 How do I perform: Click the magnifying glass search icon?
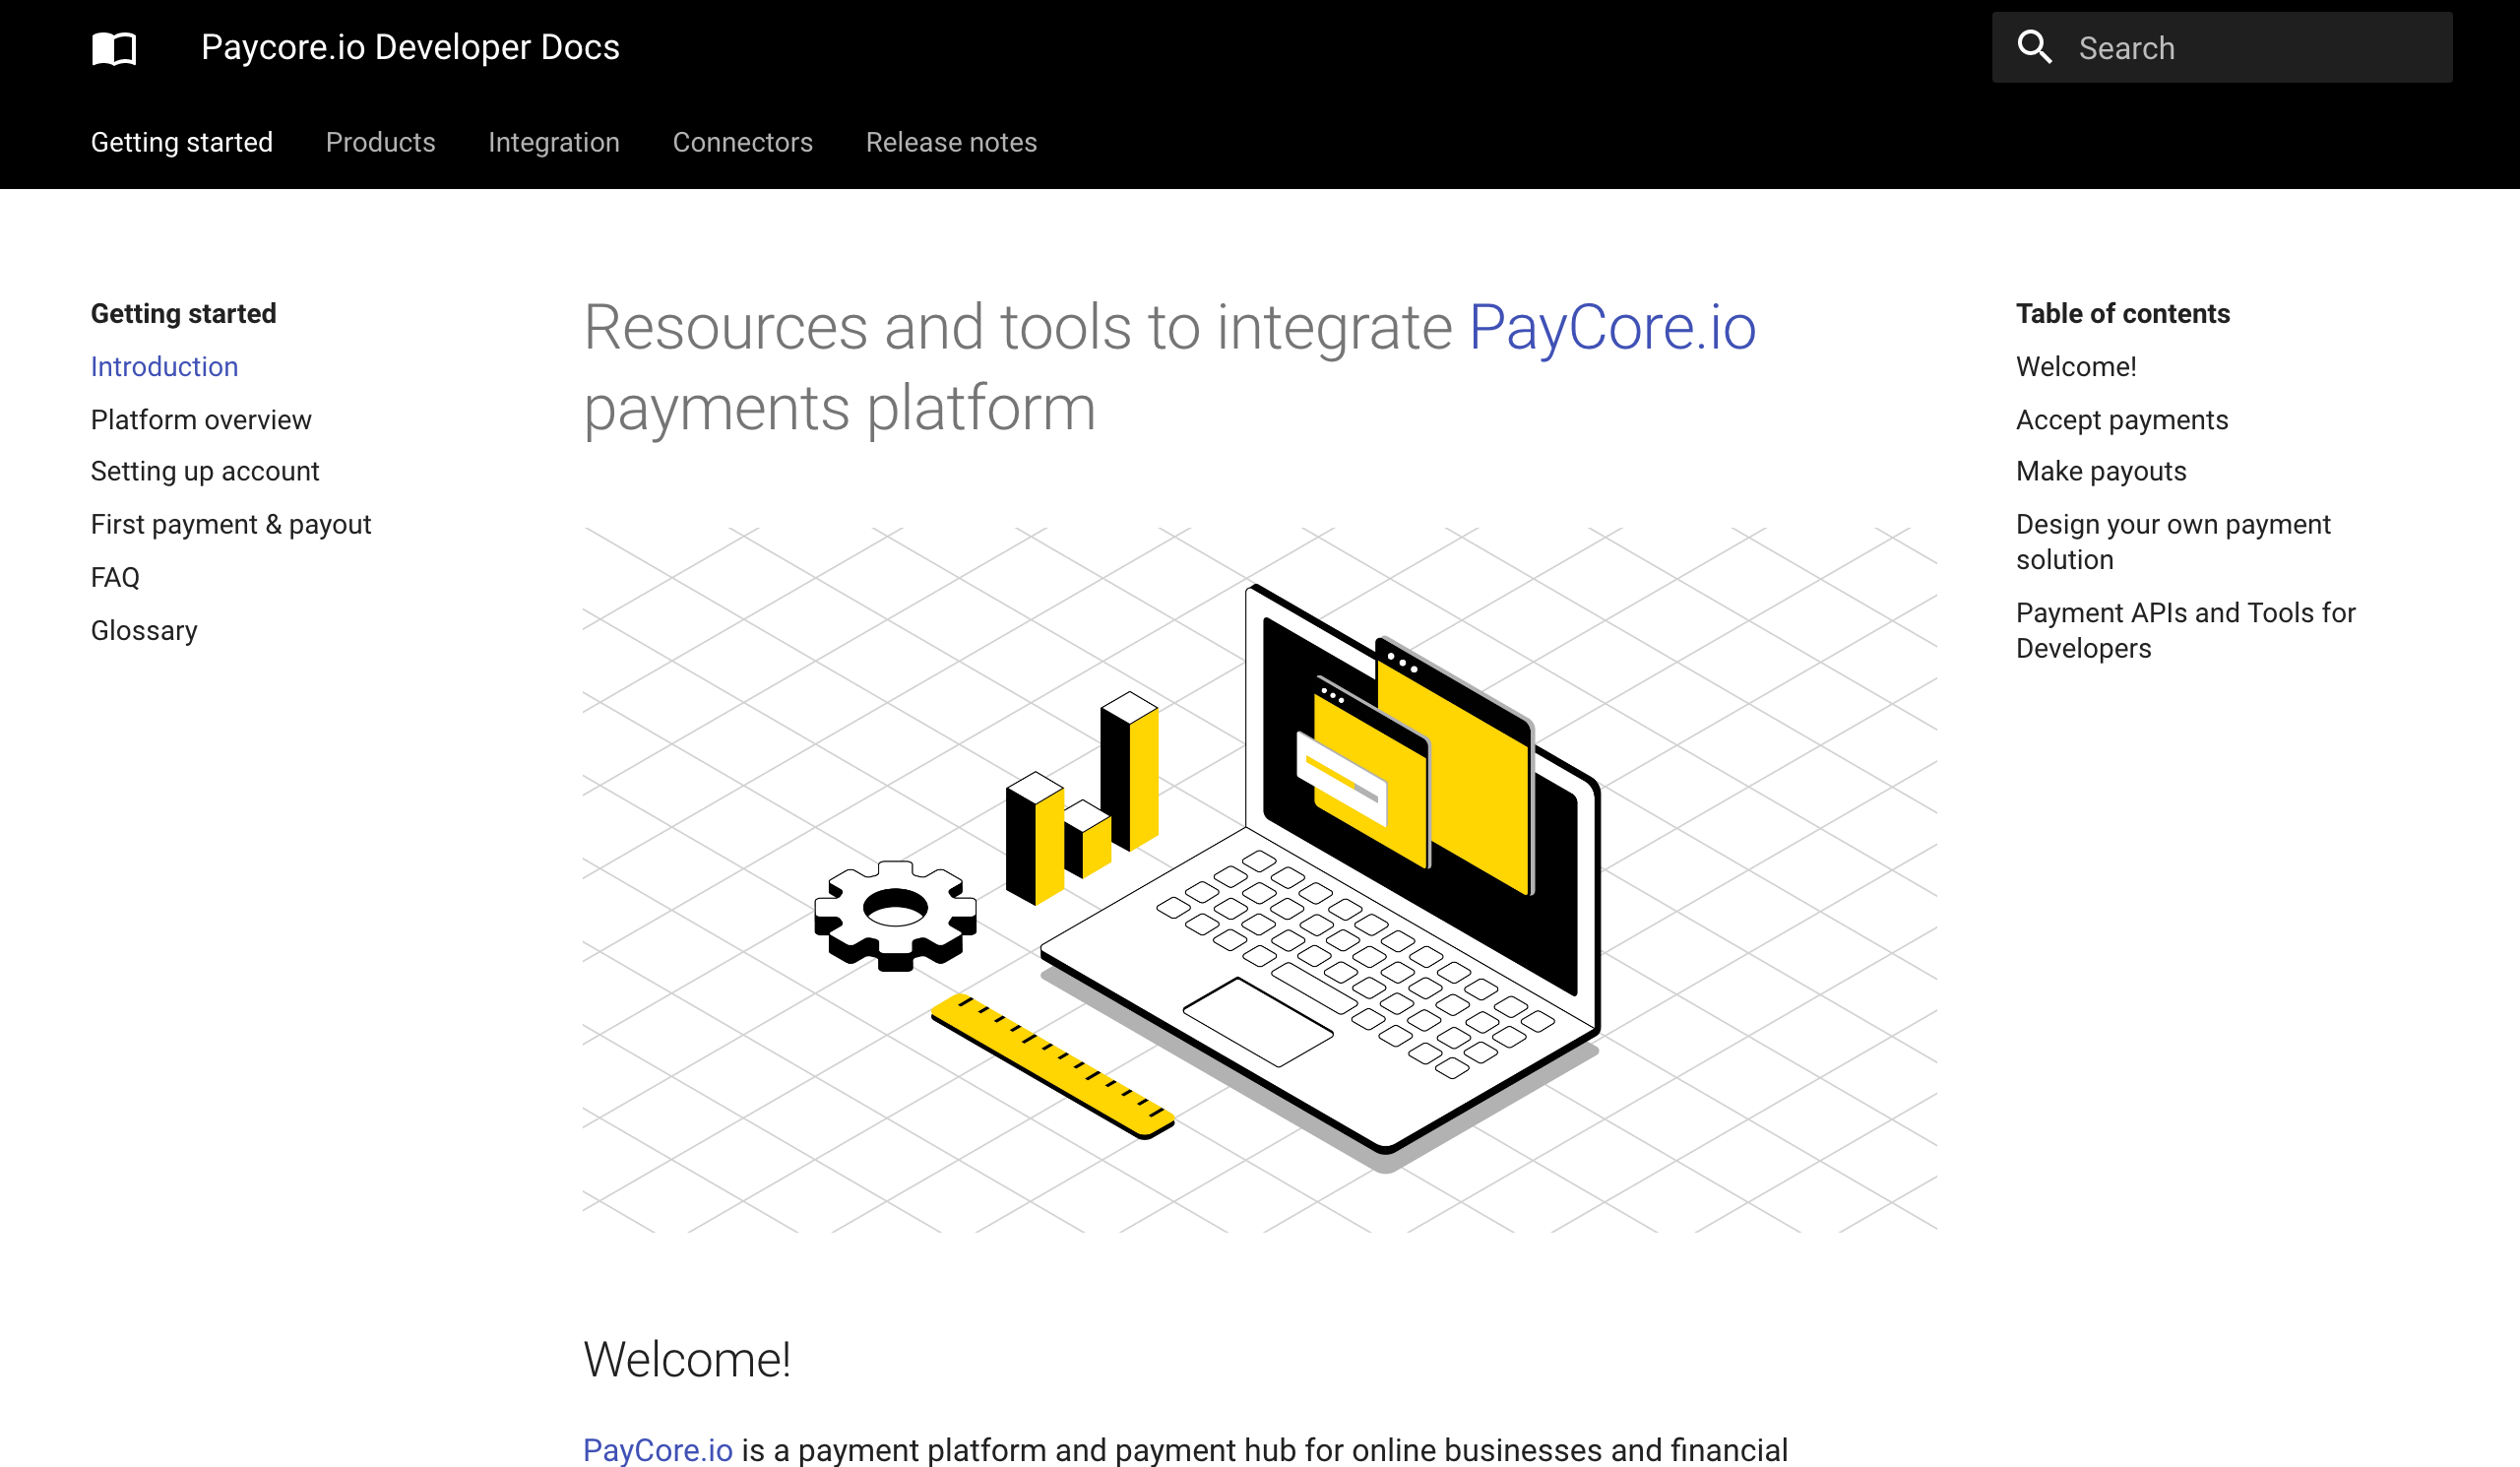click(x=2034, y=47)
